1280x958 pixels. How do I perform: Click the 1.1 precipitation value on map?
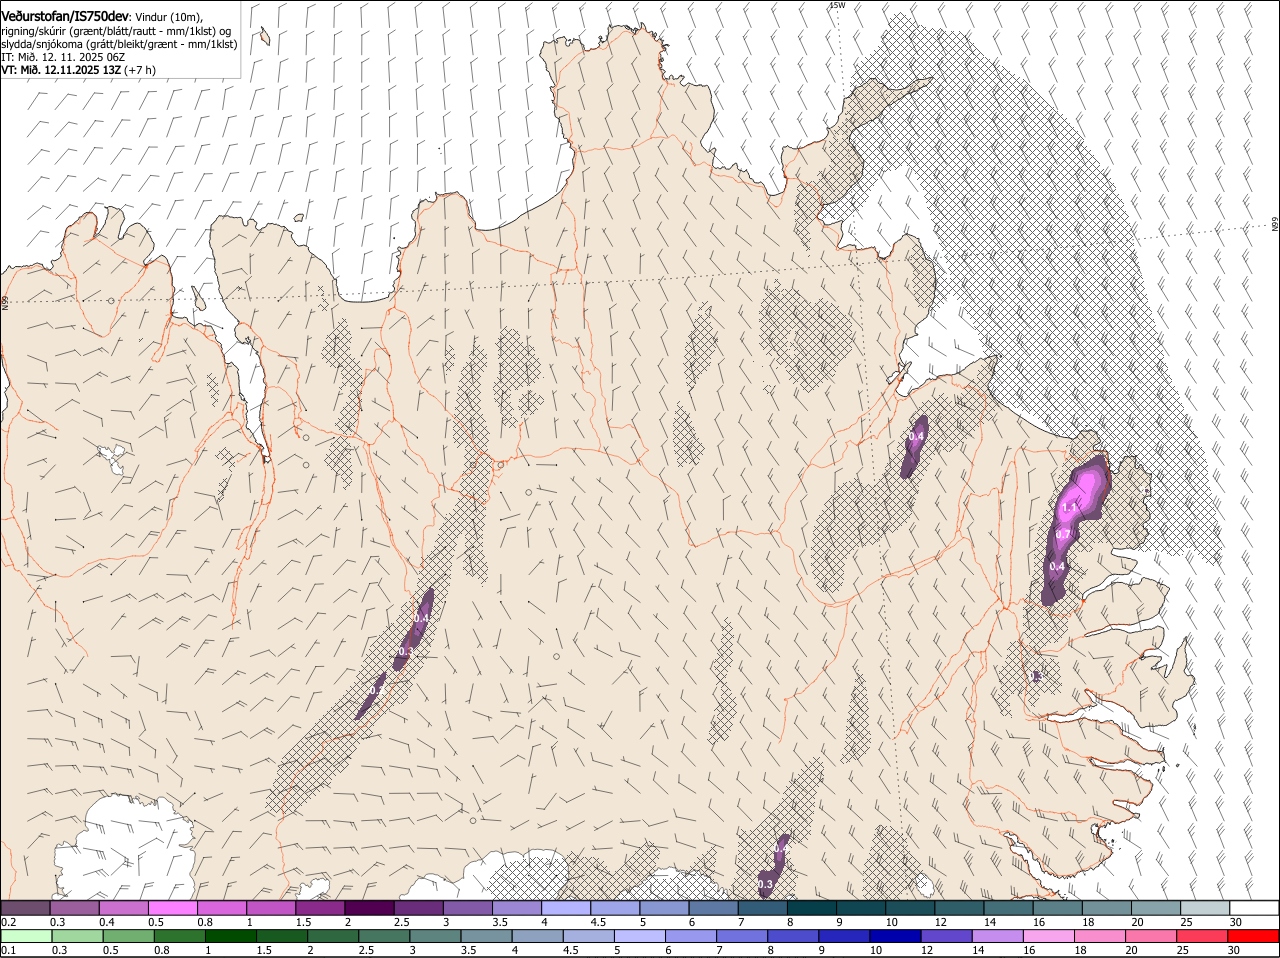[1069, 508]
